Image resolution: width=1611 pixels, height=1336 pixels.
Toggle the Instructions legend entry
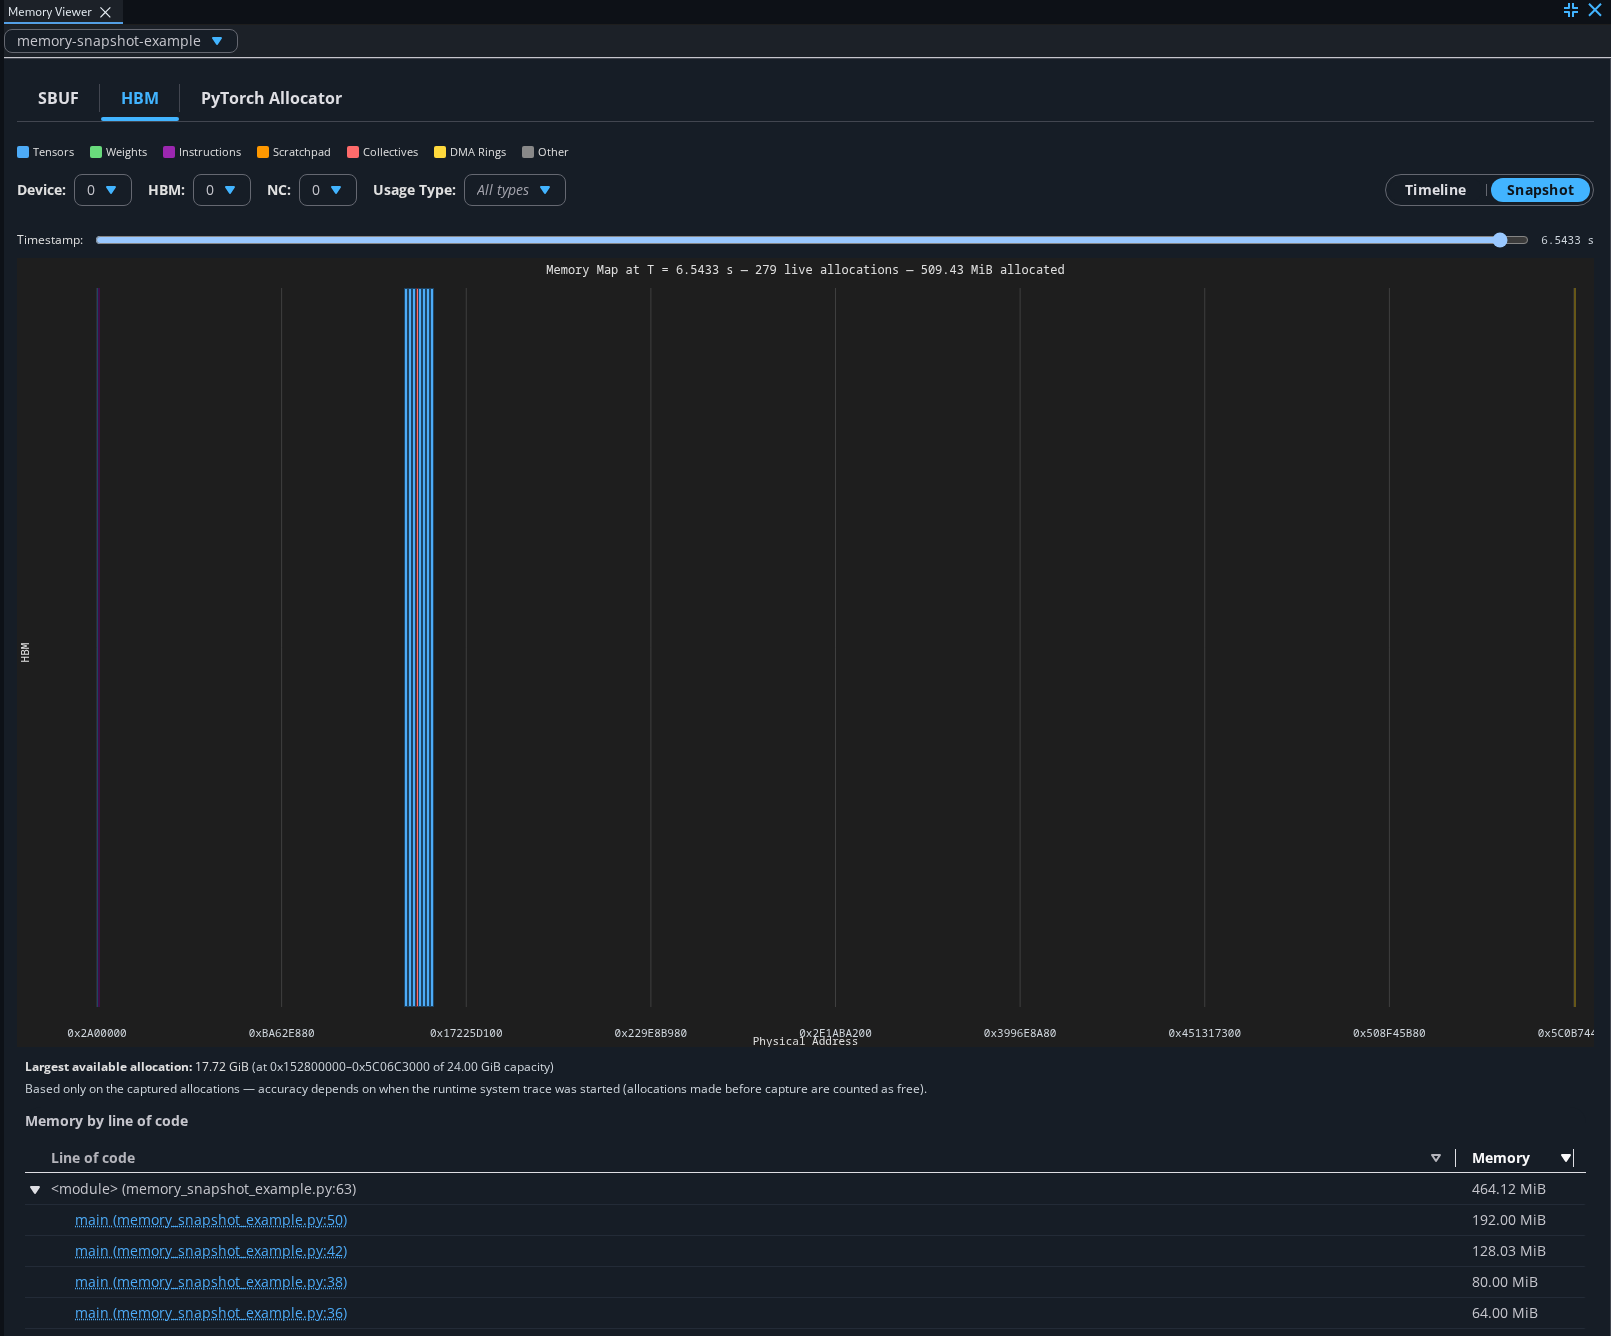click(x=202, y=152)
